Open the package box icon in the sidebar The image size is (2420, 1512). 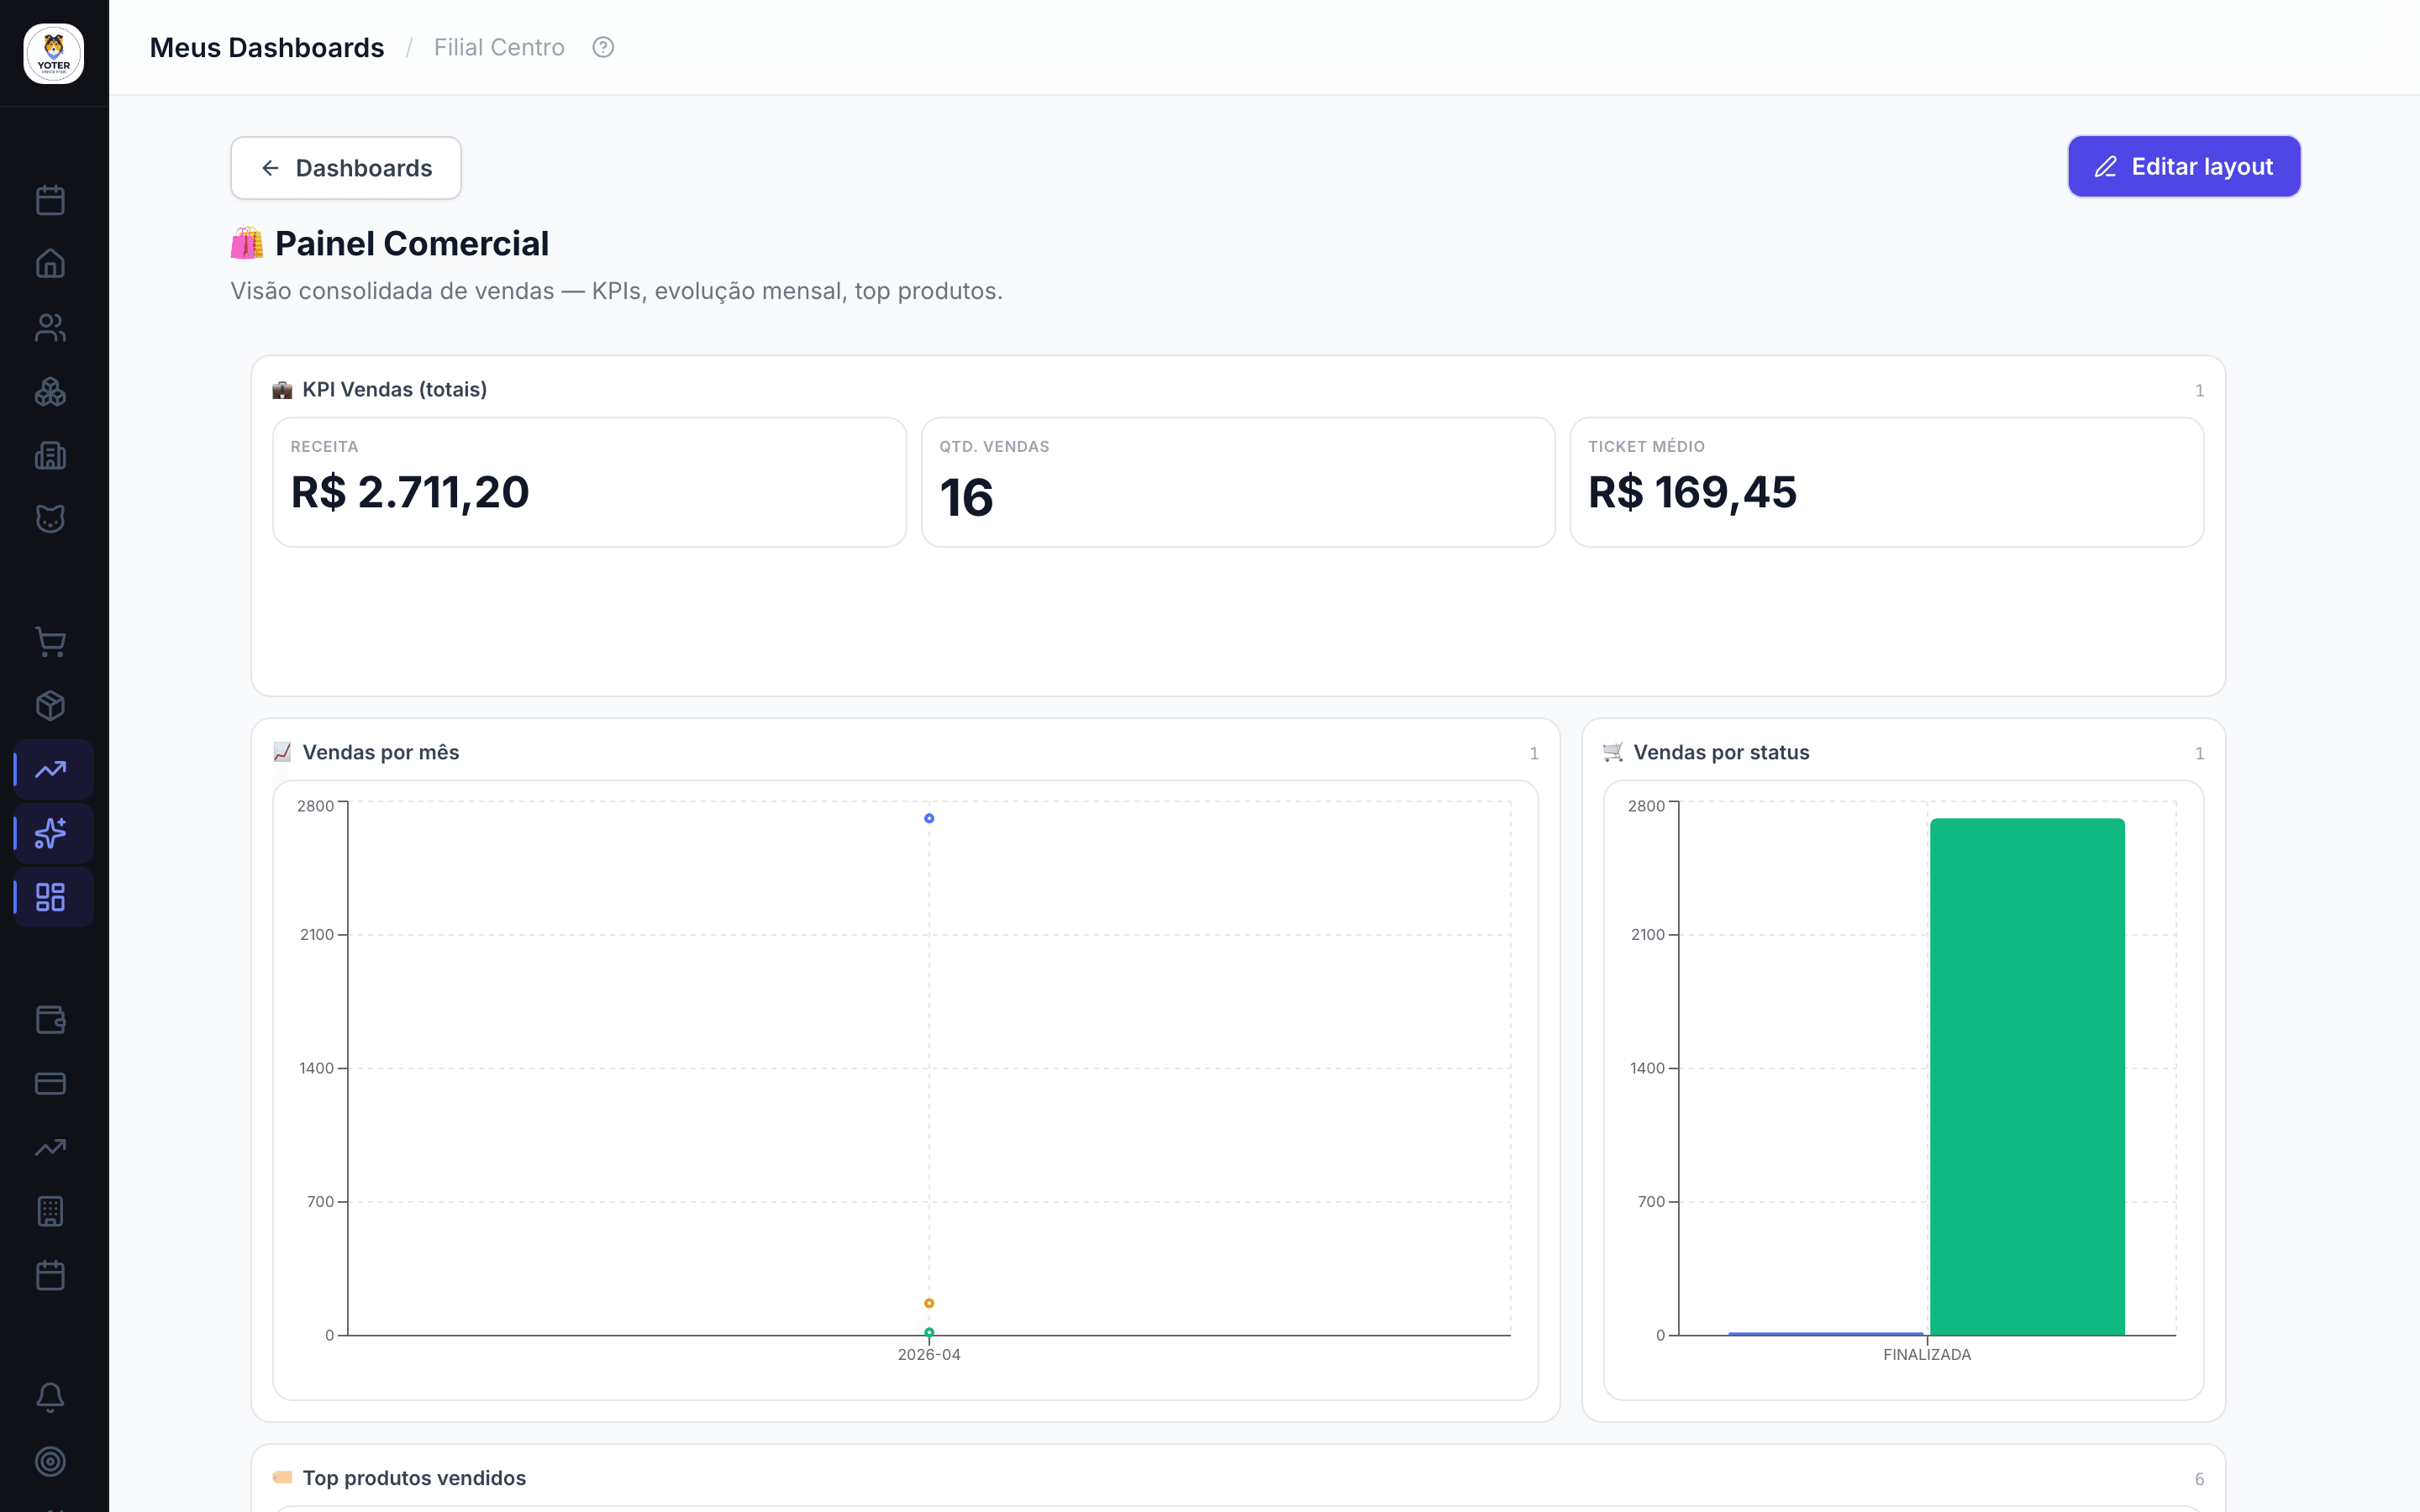click(50, 706)
